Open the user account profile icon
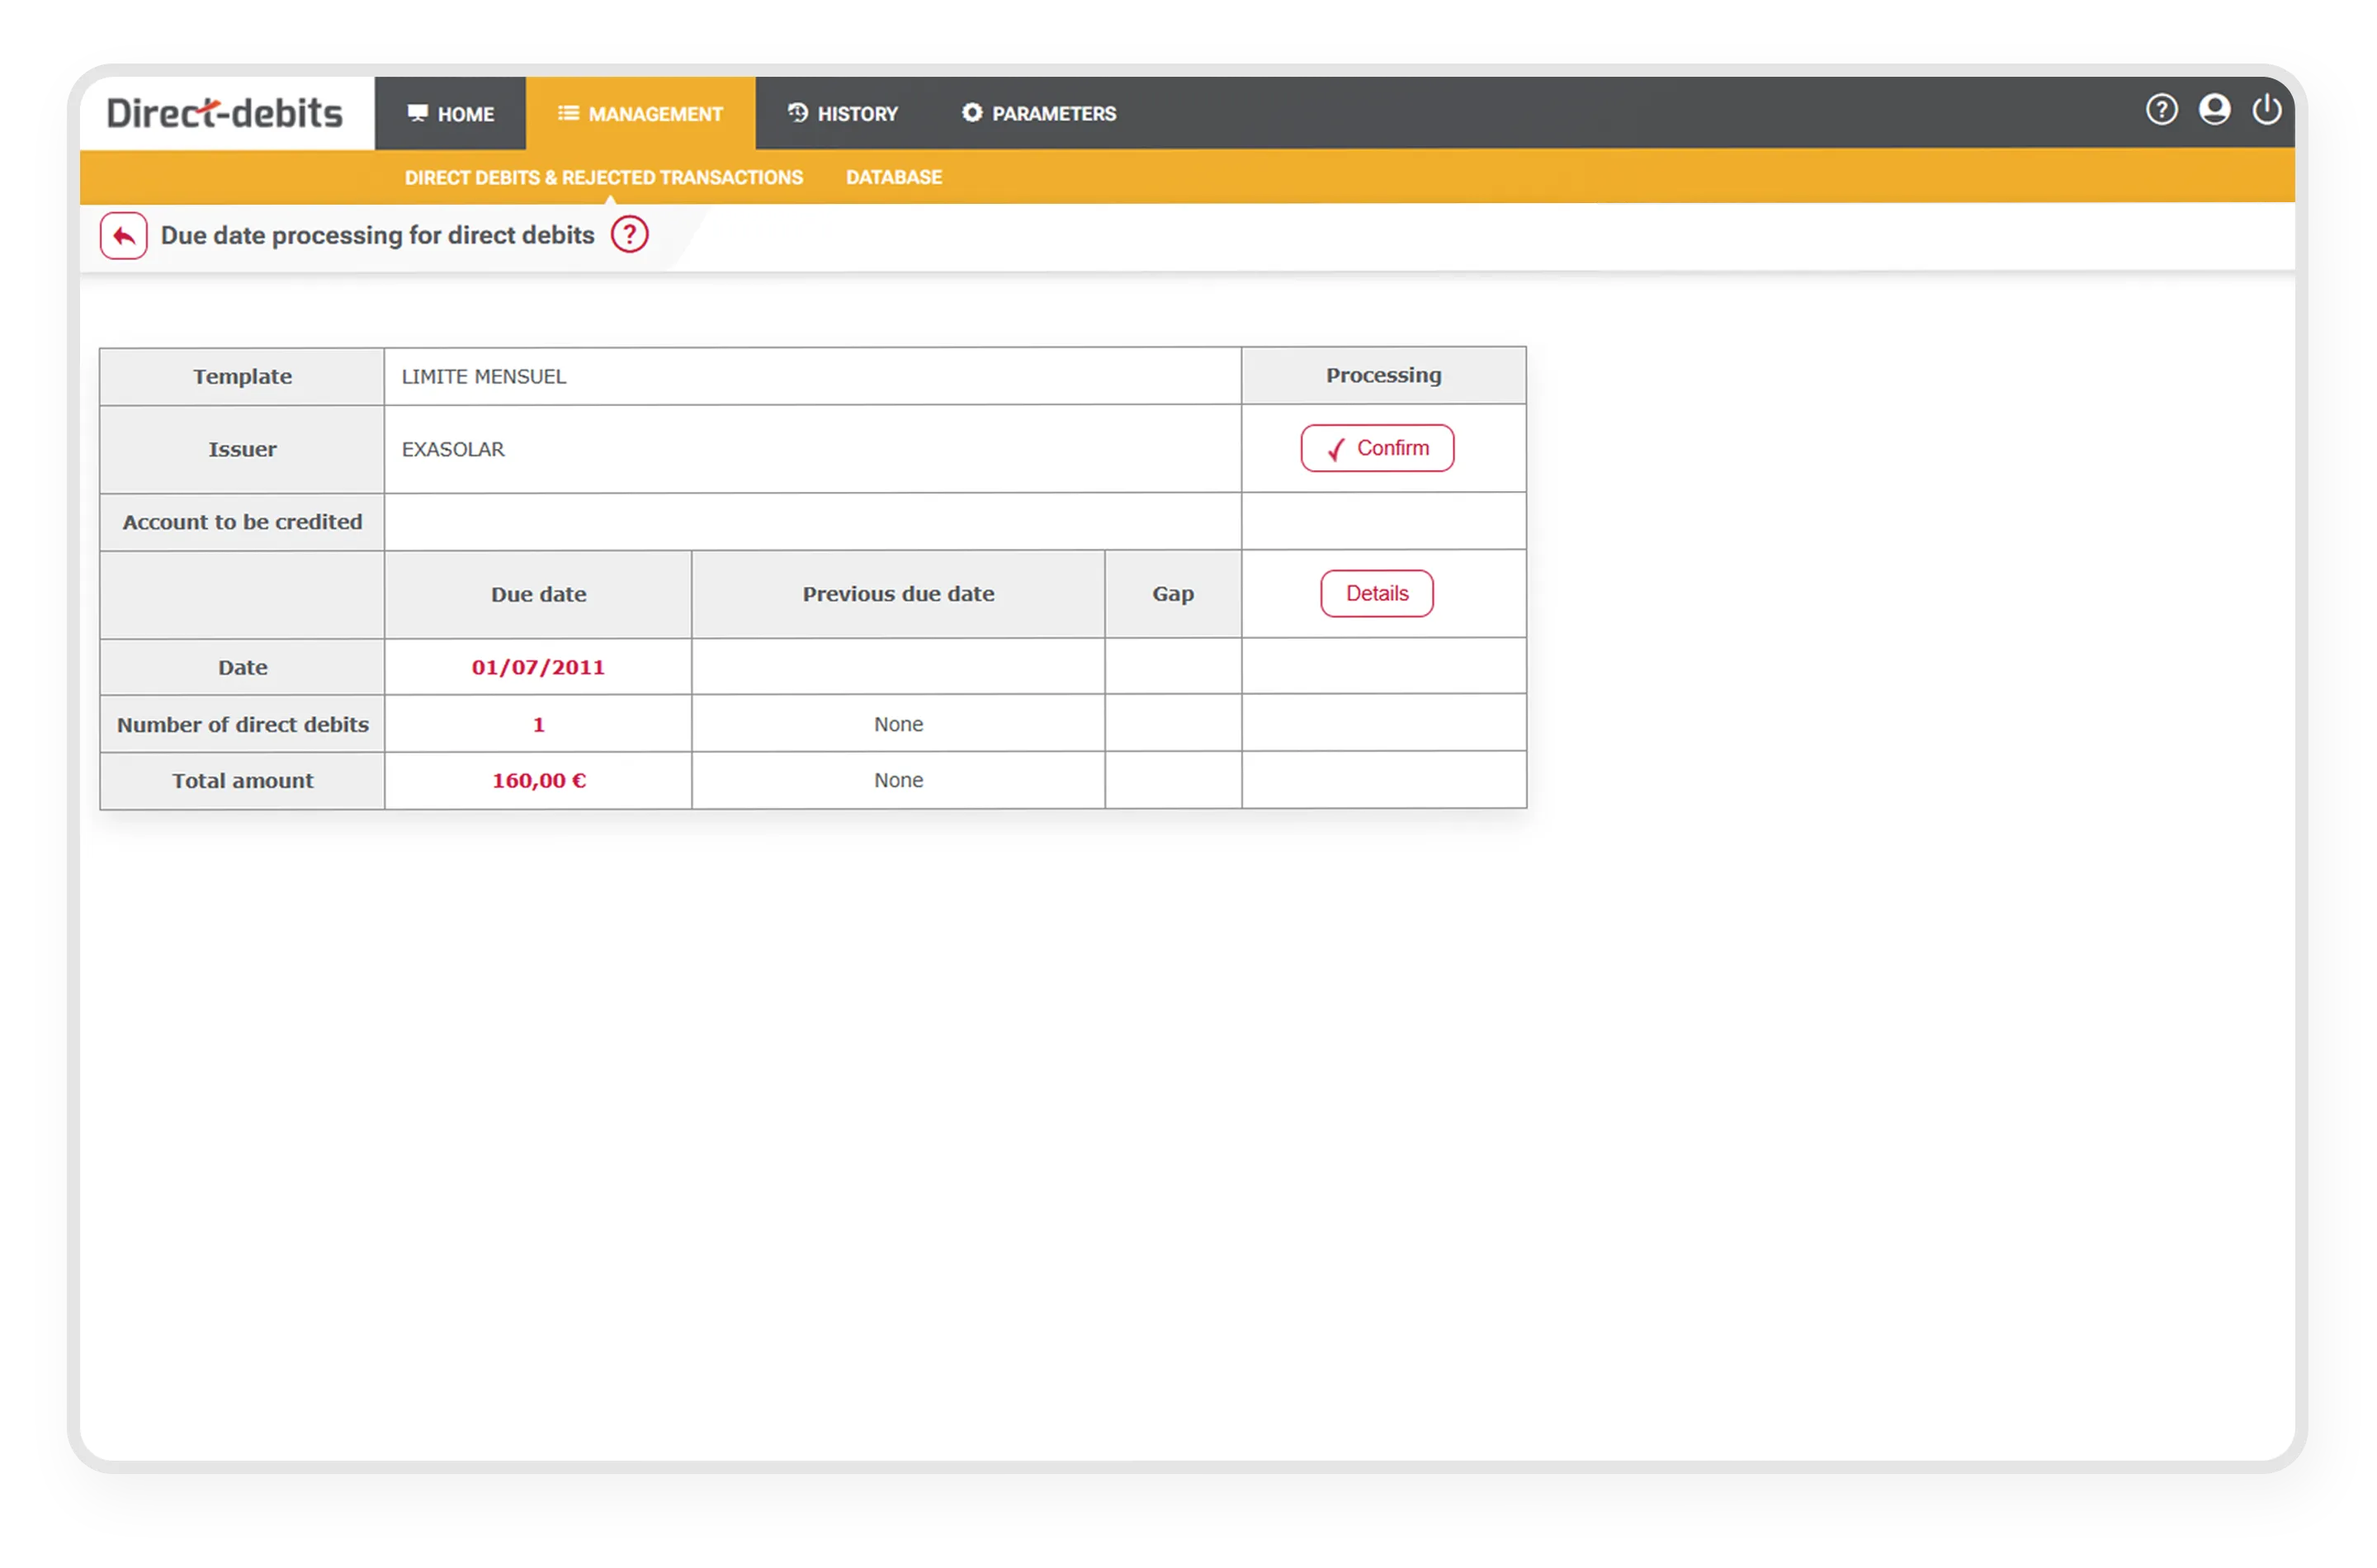This screenshot has width=2377, height=1568. (x=2214, y=110)
